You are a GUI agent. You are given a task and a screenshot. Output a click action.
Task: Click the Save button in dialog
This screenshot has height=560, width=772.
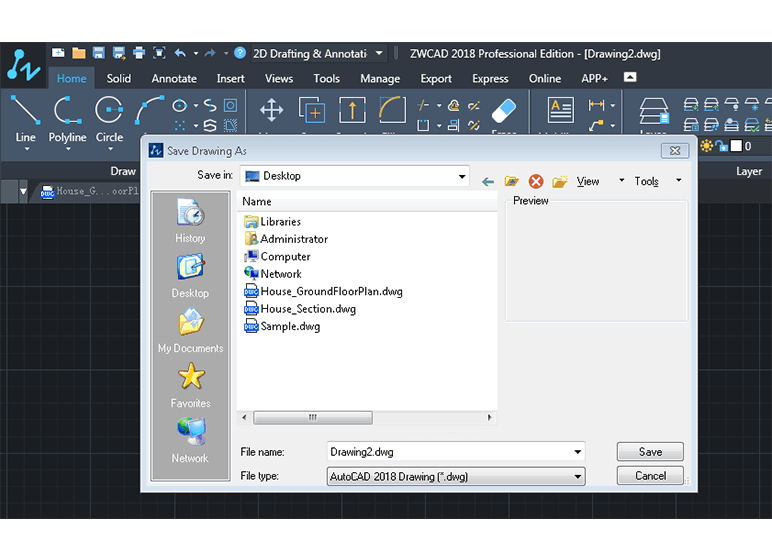pos(650,452)
